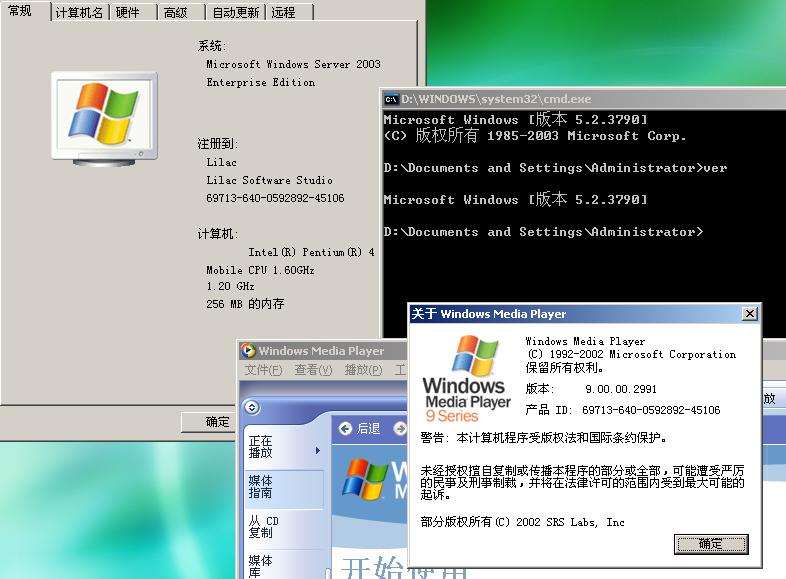The width and height of the screenshot is (786, 579).
Task: Open the 文件(F) menu in Media Player
Action: coord(263,370)
